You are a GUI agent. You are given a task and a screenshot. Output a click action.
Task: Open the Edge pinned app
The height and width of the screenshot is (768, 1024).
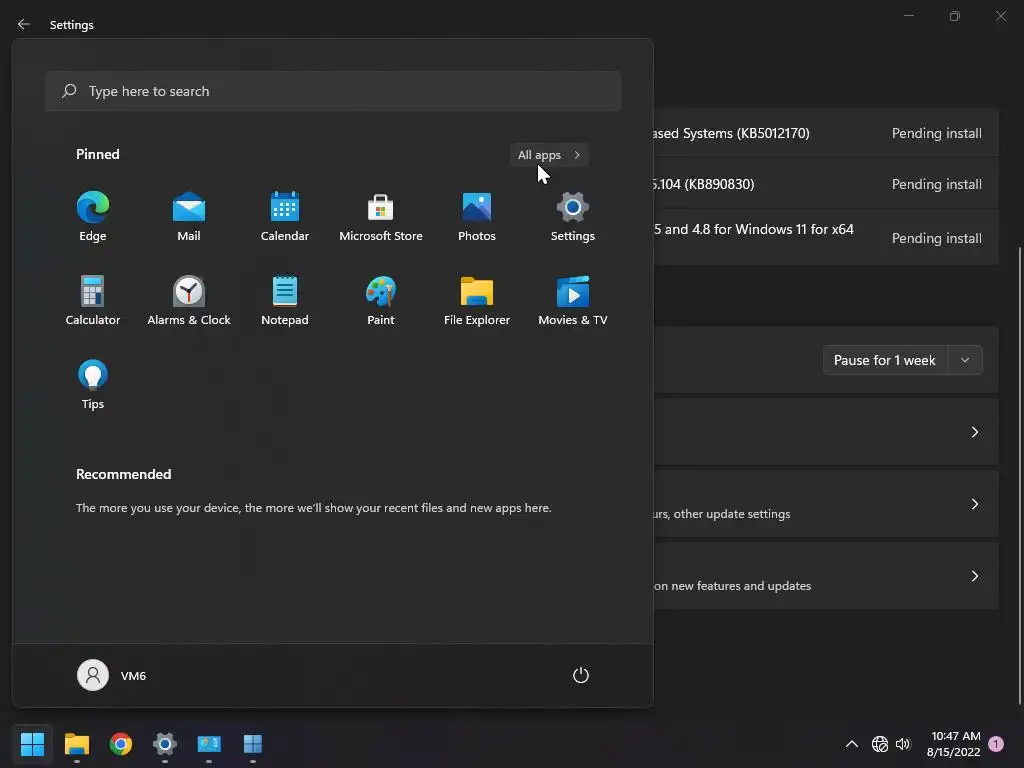(x=93, y=217)
